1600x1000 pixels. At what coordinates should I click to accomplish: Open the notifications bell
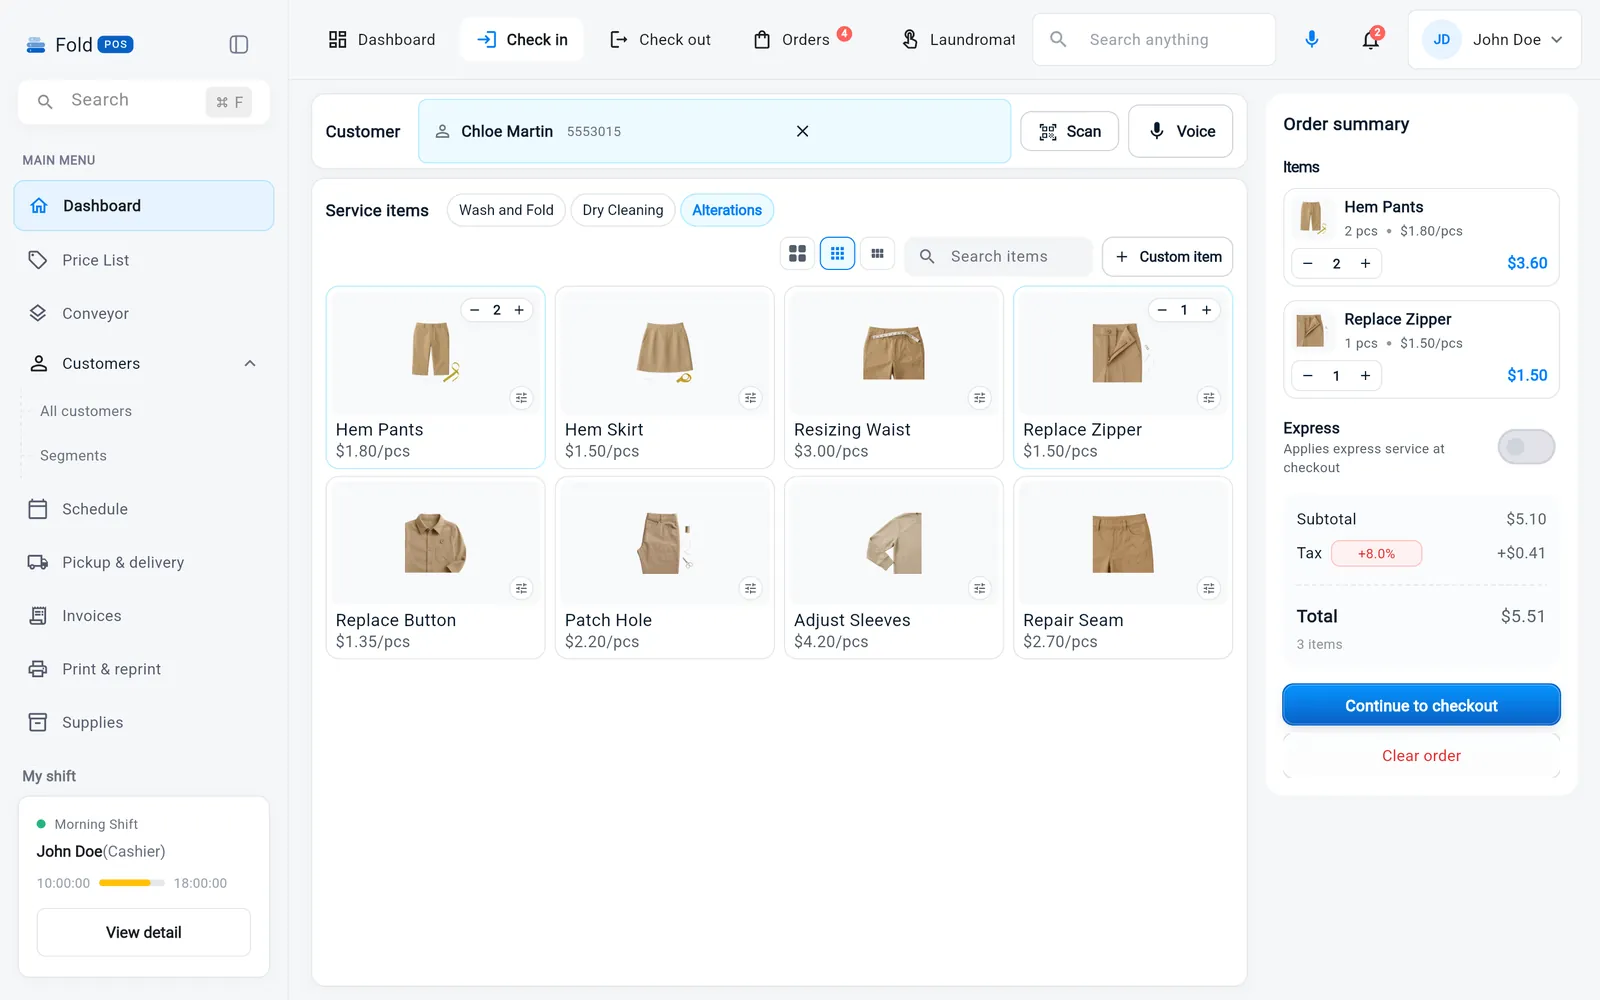pos(1371,40)
